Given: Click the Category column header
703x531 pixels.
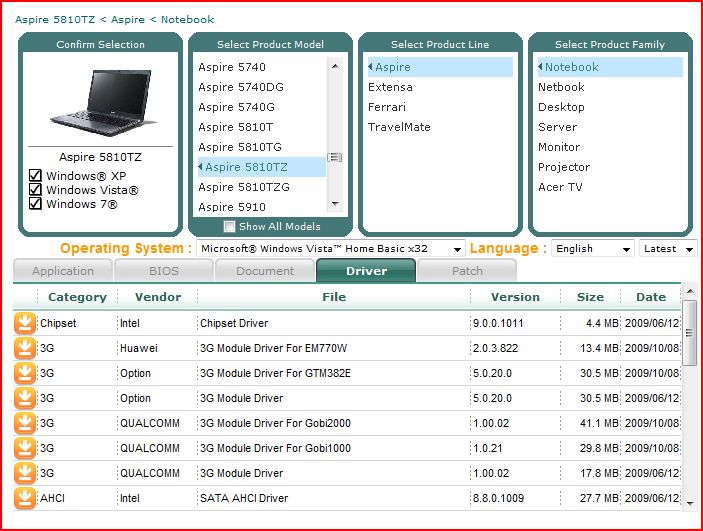Looking at the screenshot, I should [77, 297].
